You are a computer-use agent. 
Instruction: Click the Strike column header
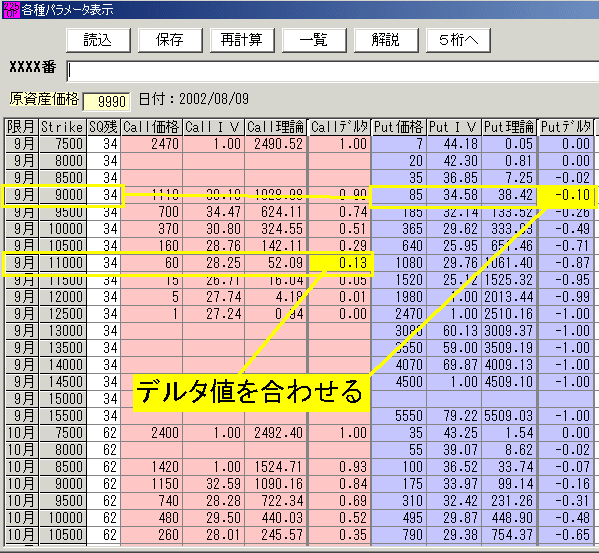[62, 127]
